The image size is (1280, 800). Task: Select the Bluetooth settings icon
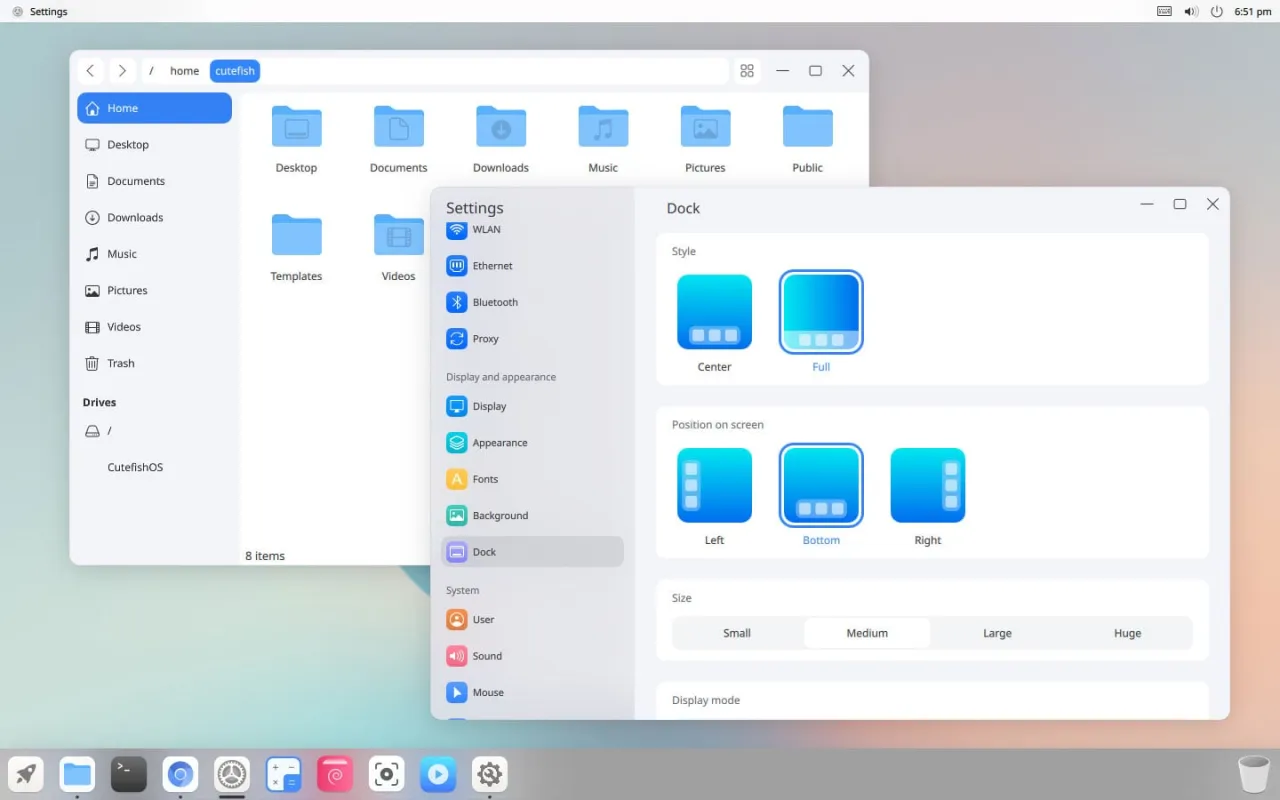click(459, 302)
